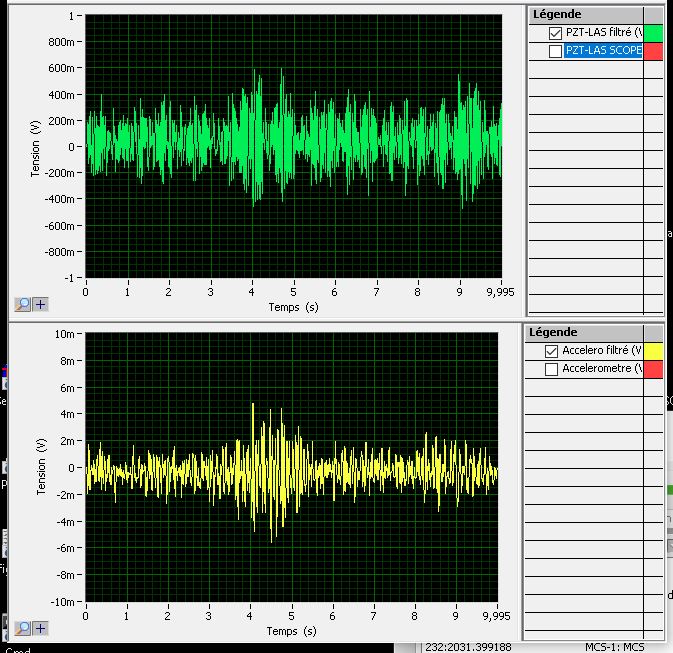Hide the Accelero filtré plot via its checkbox
673x653 pixels.
click(551, 351)
